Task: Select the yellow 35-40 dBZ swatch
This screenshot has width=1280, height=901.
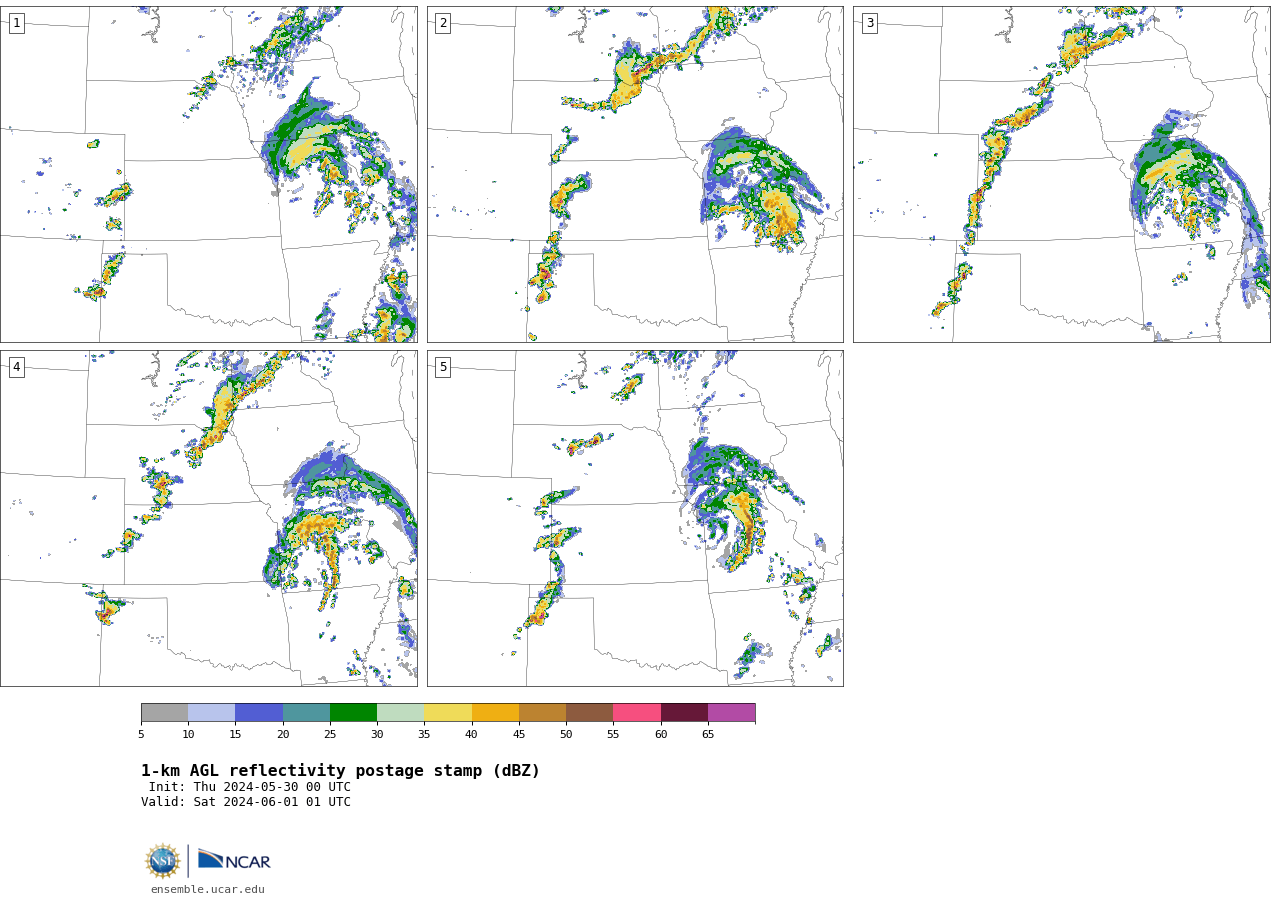Action: pyautogui.click(x=448, y=712)
